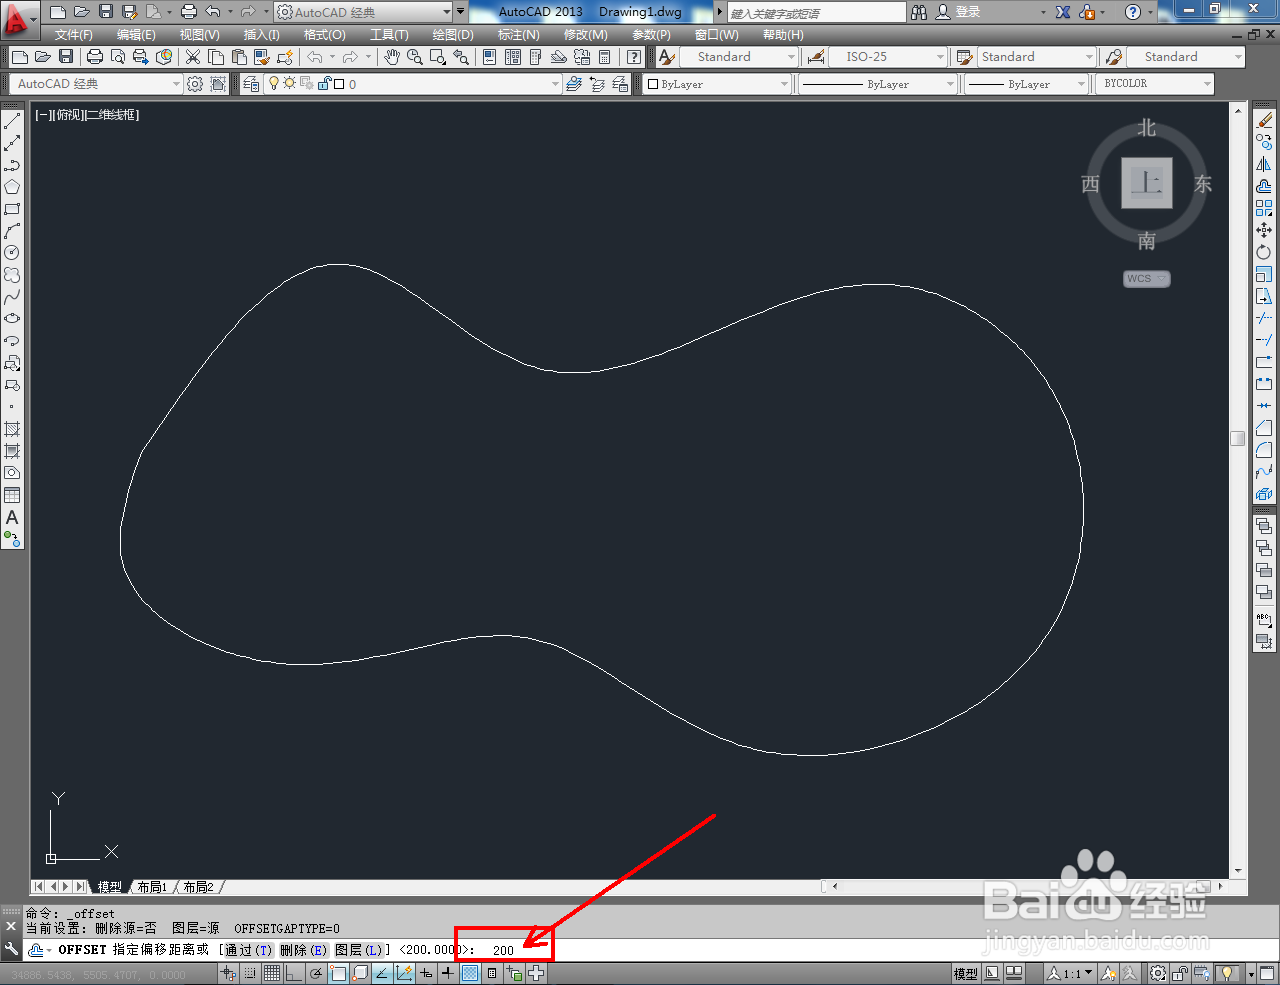The height and width of the screenshot is (985, 1280).
Task: Click the Text Style brush icon
Action: pyautogui.click(x=667, y=57)
